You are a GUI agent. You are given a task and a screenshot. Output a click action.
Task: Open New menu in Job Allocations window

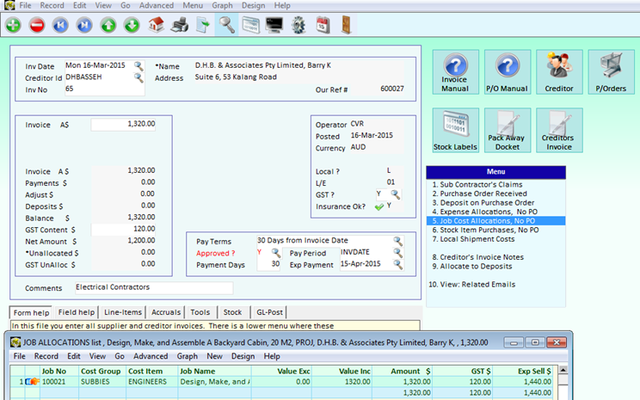[214, 356]
